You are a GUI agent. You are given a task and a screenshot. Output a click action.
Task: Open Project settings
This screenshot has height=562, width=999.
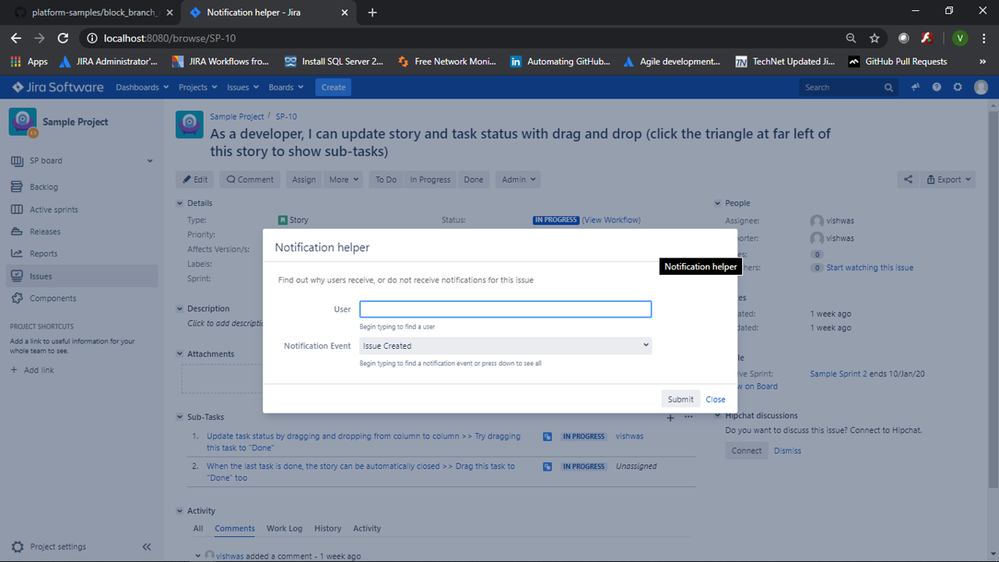click(57, 547)
